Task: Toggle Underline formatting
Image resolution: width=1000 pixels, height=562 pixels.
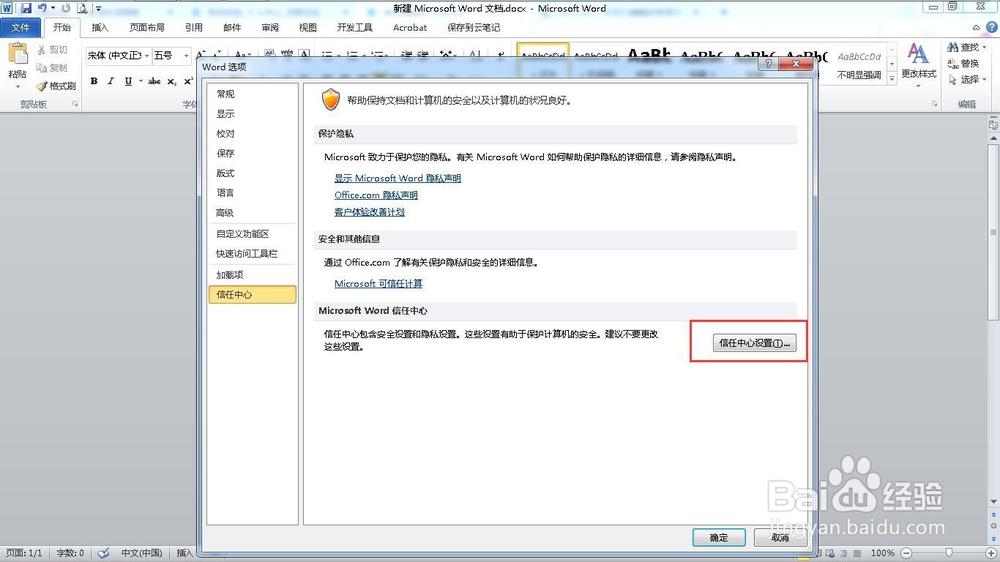Action: (x=128, y=81)
